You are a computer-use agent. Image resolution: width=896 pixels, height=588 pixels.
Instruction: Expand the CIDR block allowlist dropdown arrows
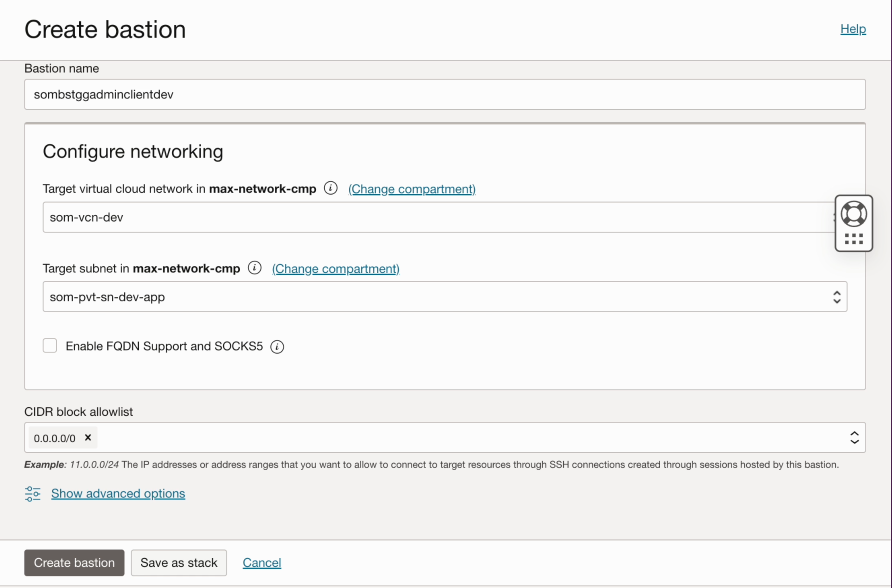point(854,438)
